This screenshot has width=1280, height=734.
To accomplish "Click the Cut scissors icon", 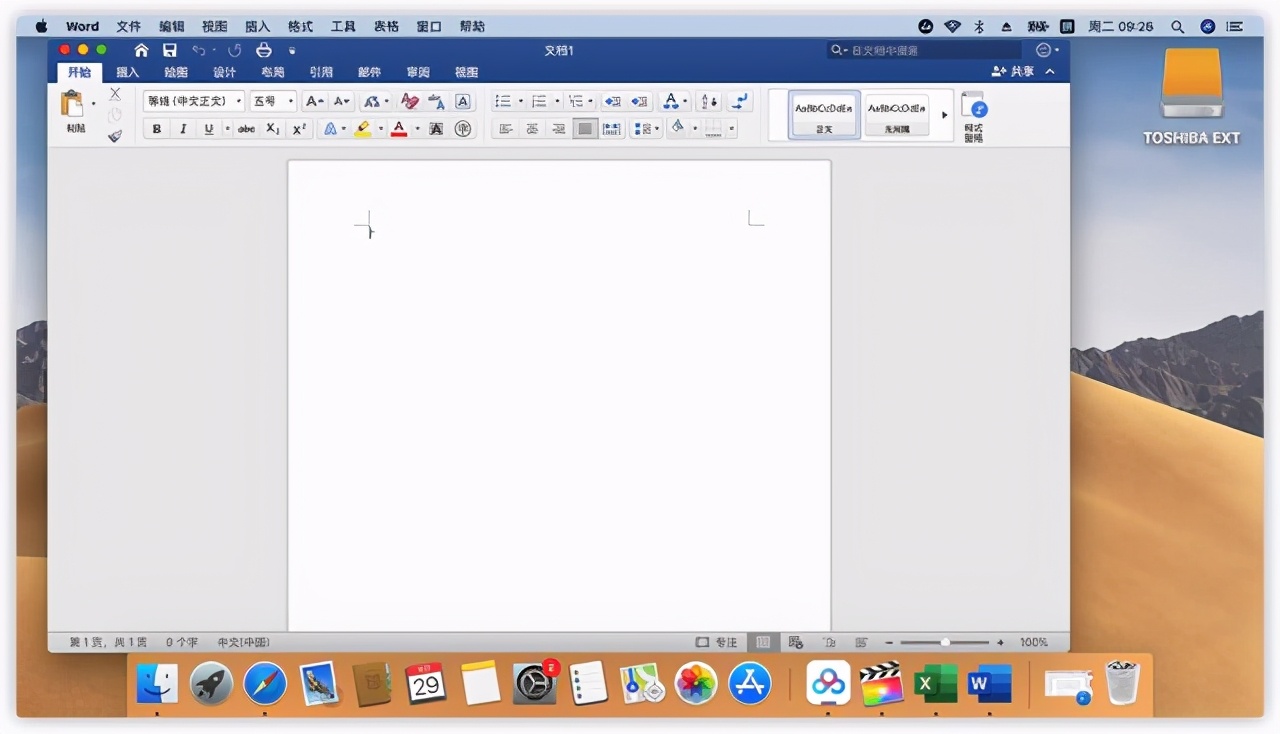I will (x=115, y=94).
